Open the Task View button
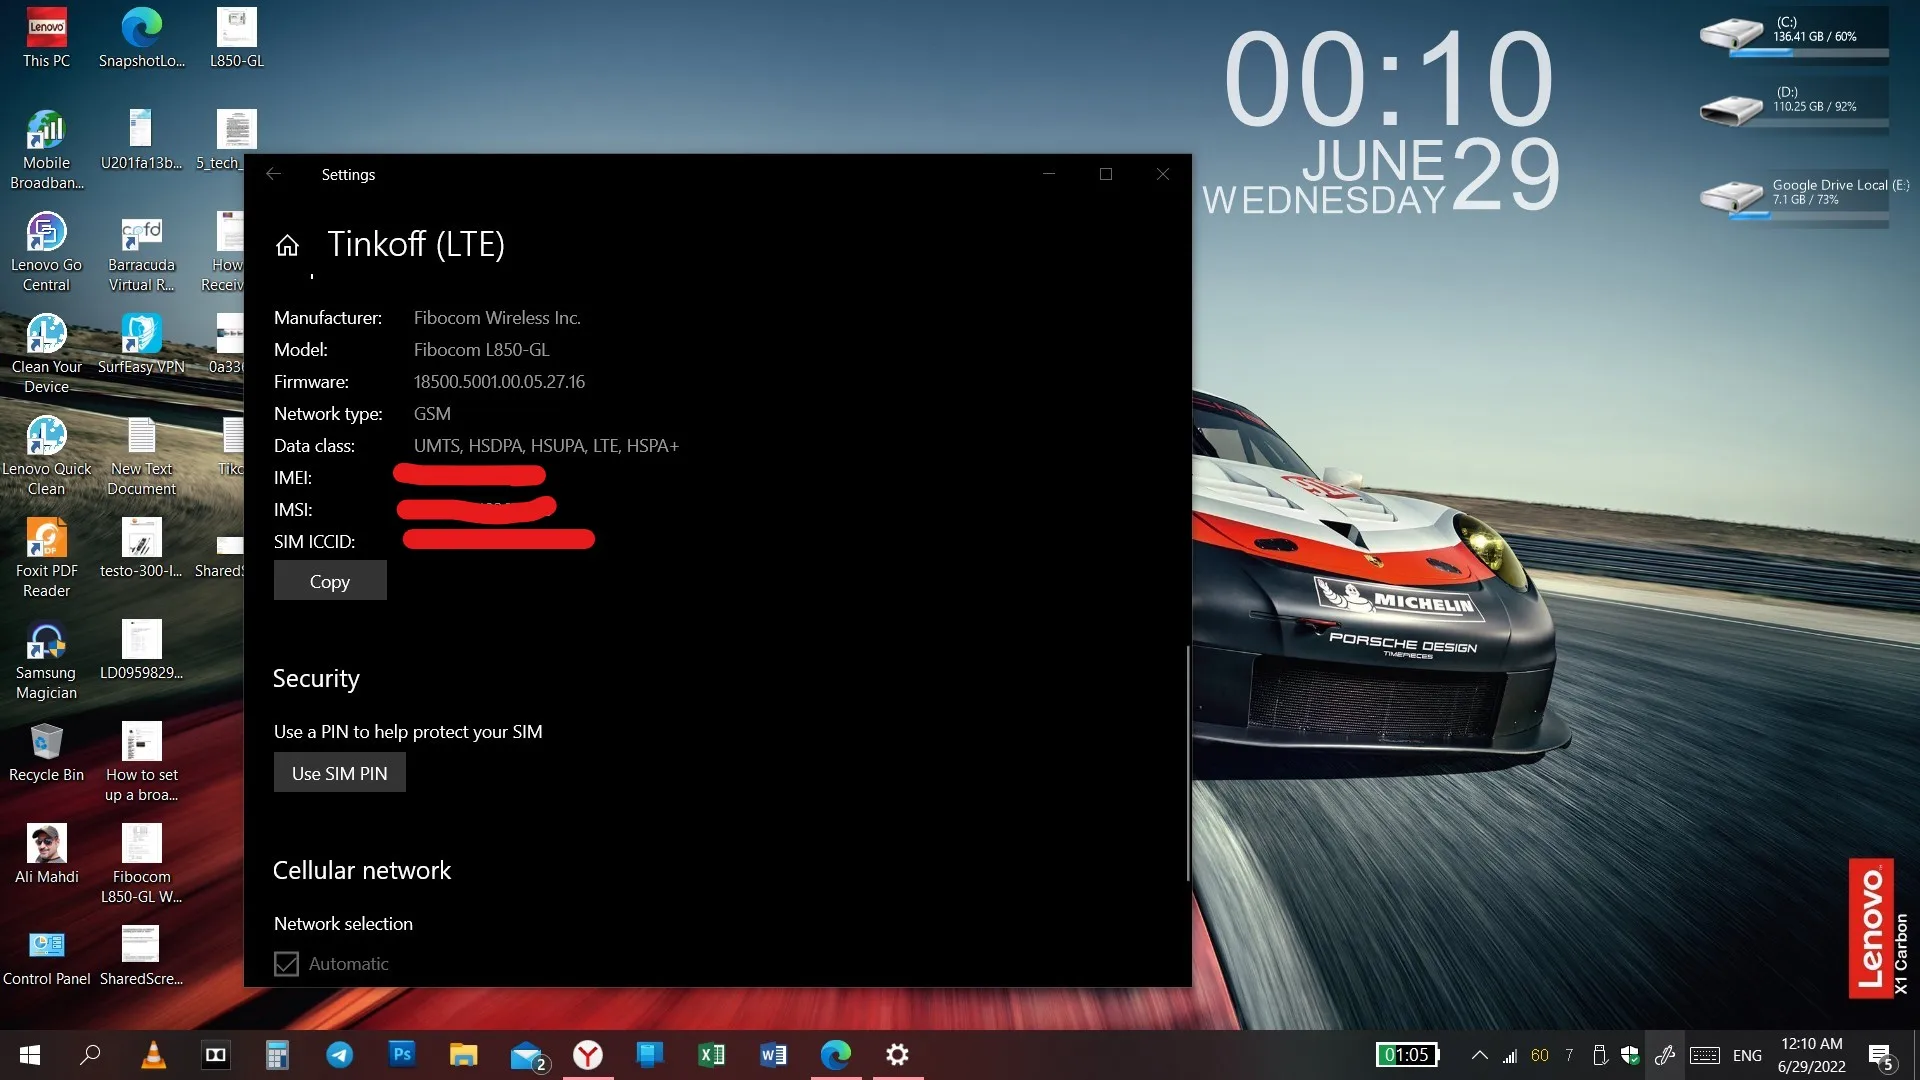 [215, 1055]
